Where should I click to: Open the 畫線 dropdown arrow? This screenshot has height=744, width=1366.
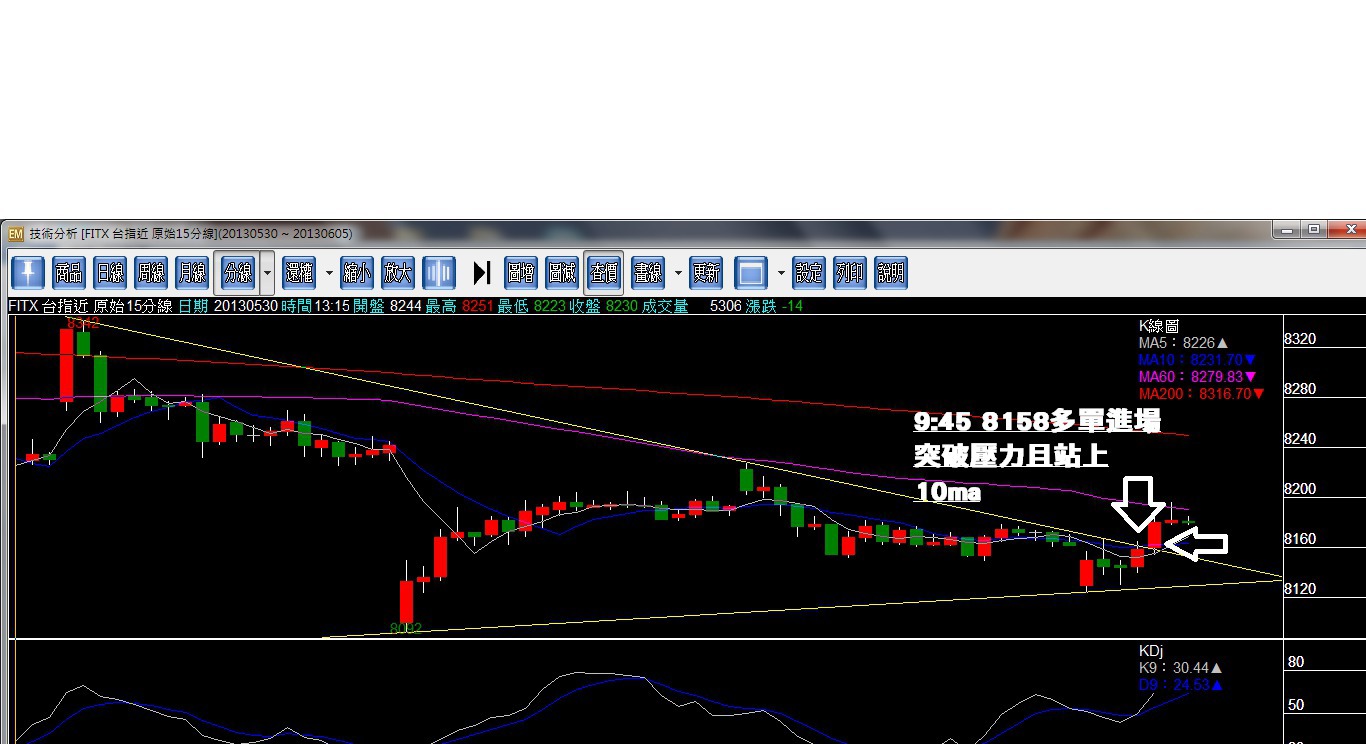coord(678,272)
